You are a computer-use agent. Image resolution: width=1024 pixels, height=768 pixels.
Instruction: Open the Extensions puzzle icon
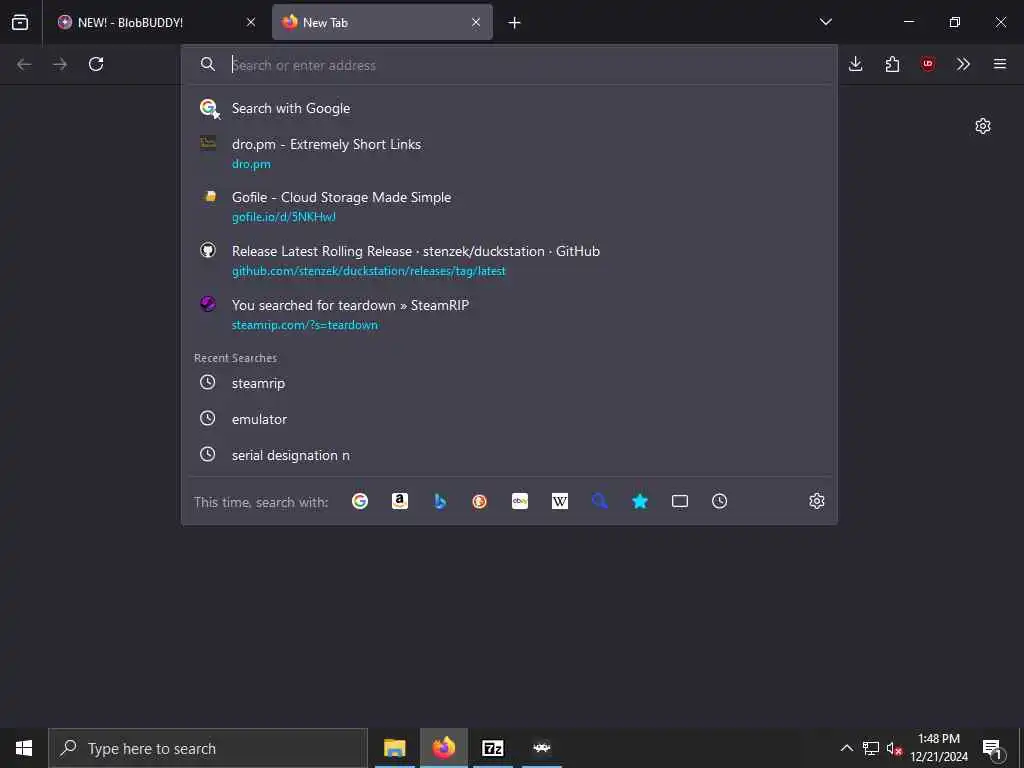(892, 64)
